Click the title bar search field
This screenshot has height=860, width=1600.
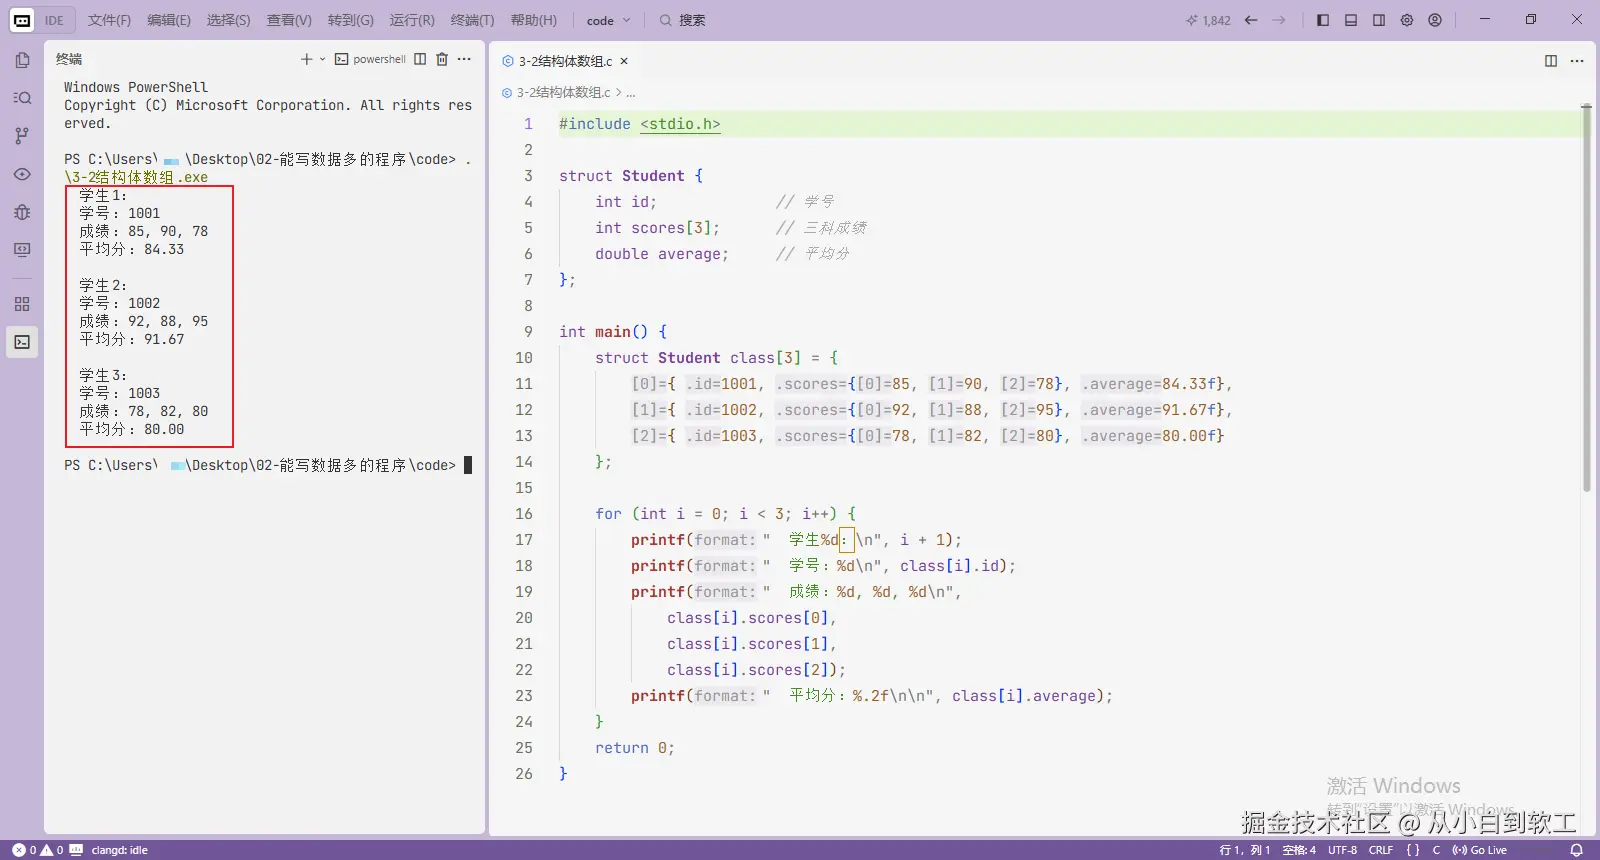coord(682,20)
